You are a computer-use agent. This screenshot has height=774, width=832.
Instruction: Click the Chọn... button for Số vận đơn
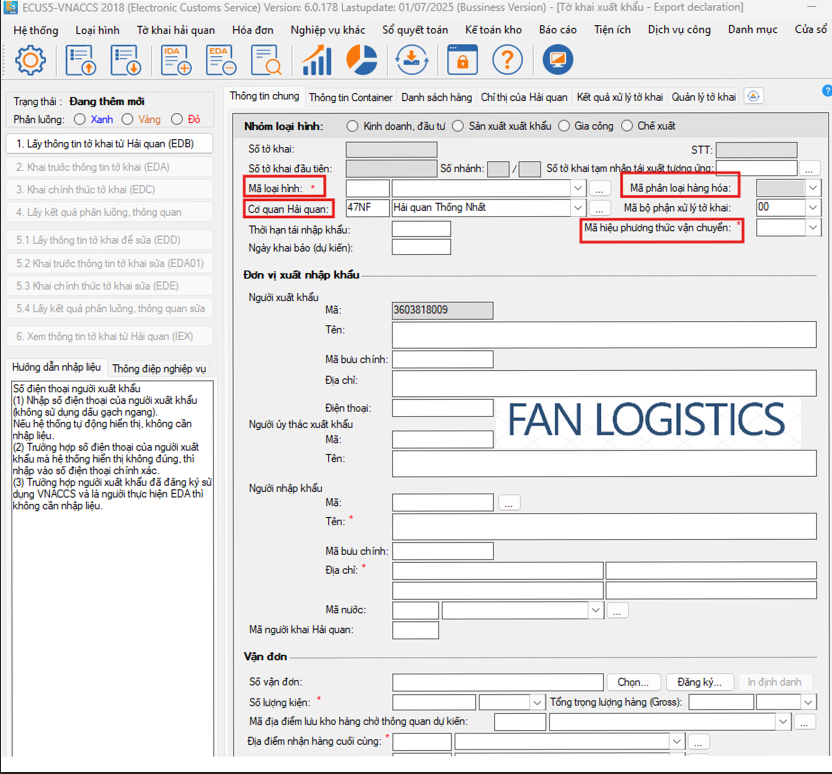coord(634,682)
